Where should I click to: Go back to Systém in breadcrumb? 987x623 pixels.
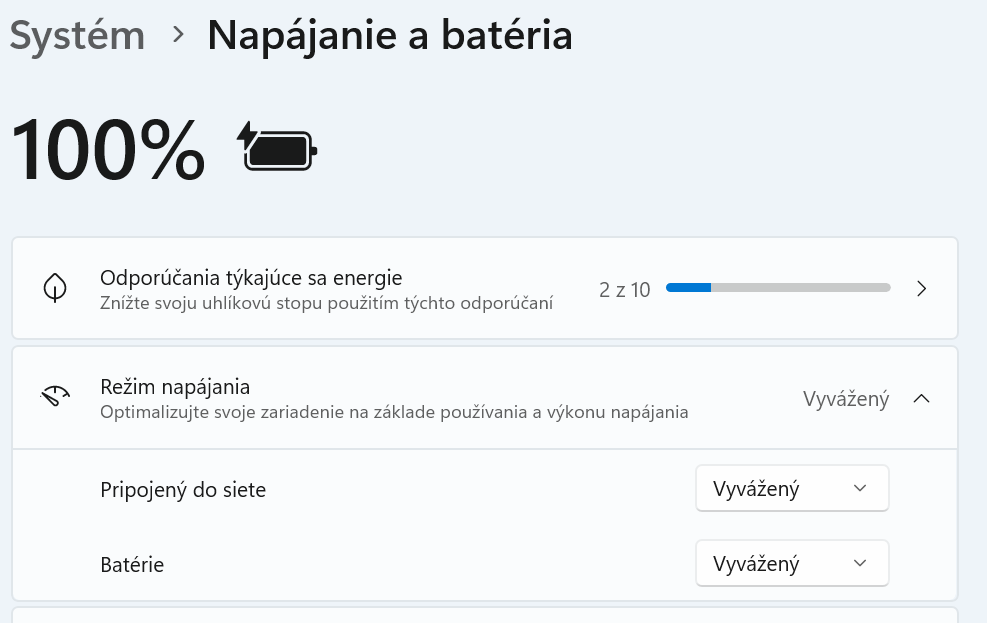coord(77,35)
